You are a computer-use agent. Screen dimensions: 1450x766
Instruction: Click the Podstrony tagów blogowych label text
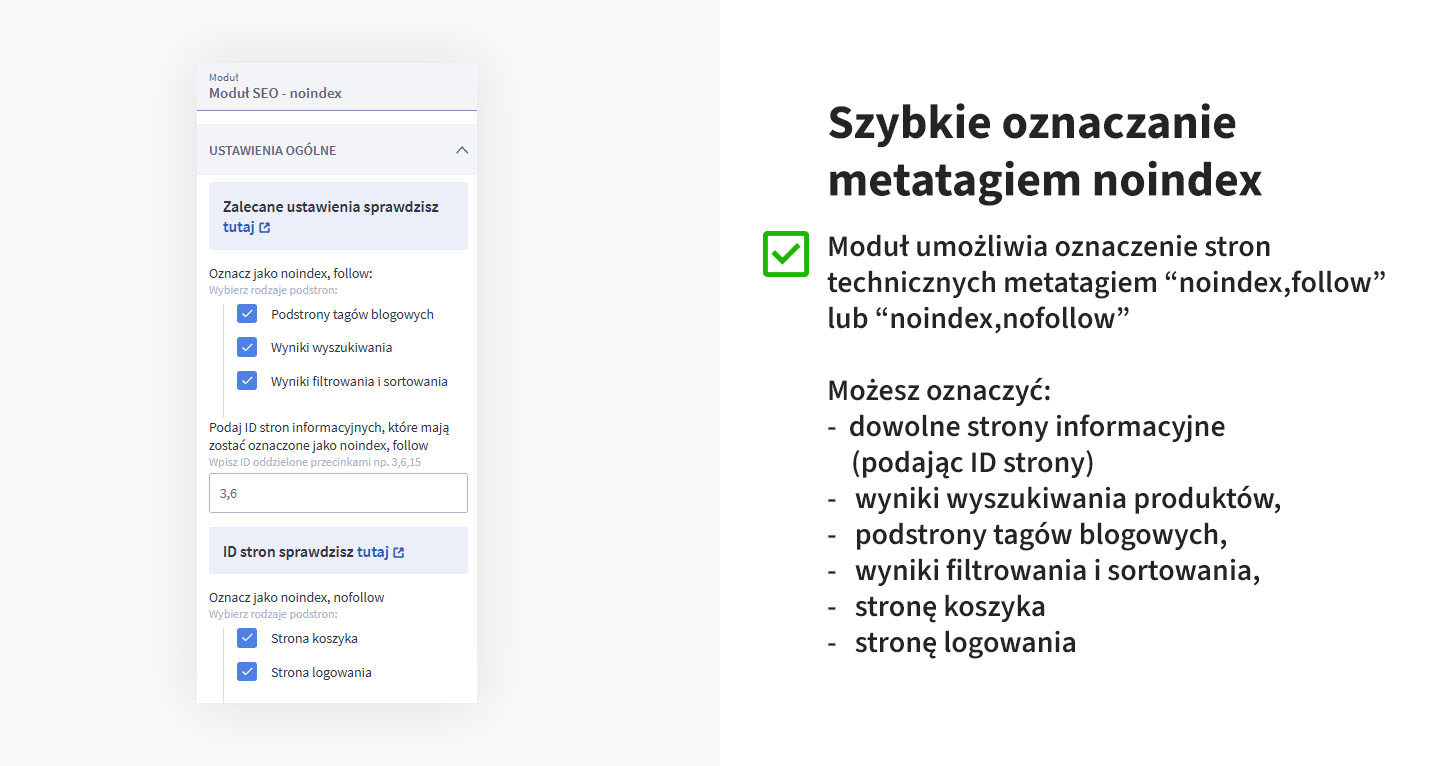point(352,314)
